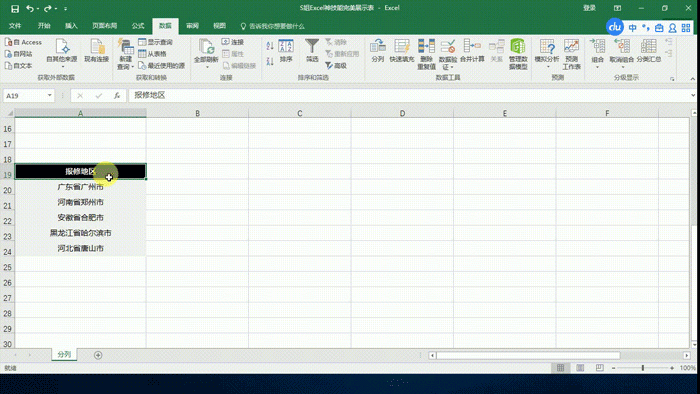Click 告诉我你想要做什么 tell me box
This screenshot has height=394, width=700.
coord(272,26)
